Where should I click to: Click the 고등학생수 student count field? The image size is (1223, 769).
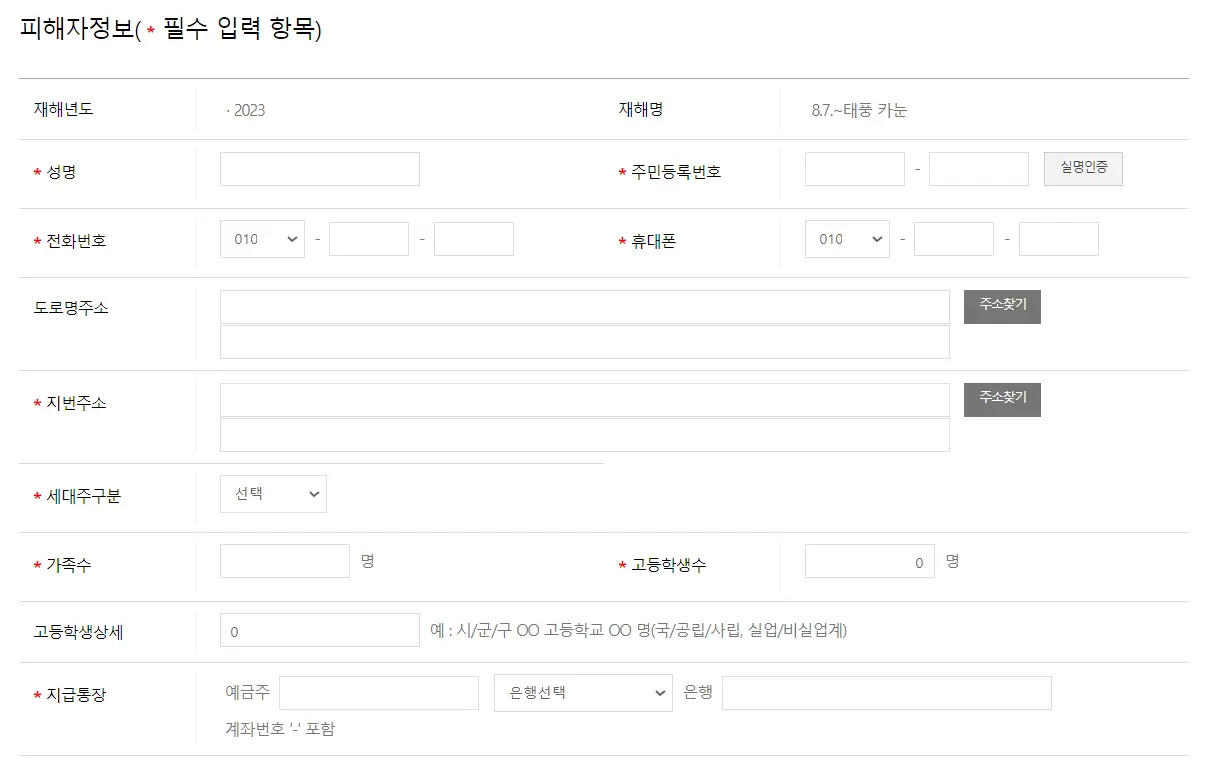tap(869, 560)
